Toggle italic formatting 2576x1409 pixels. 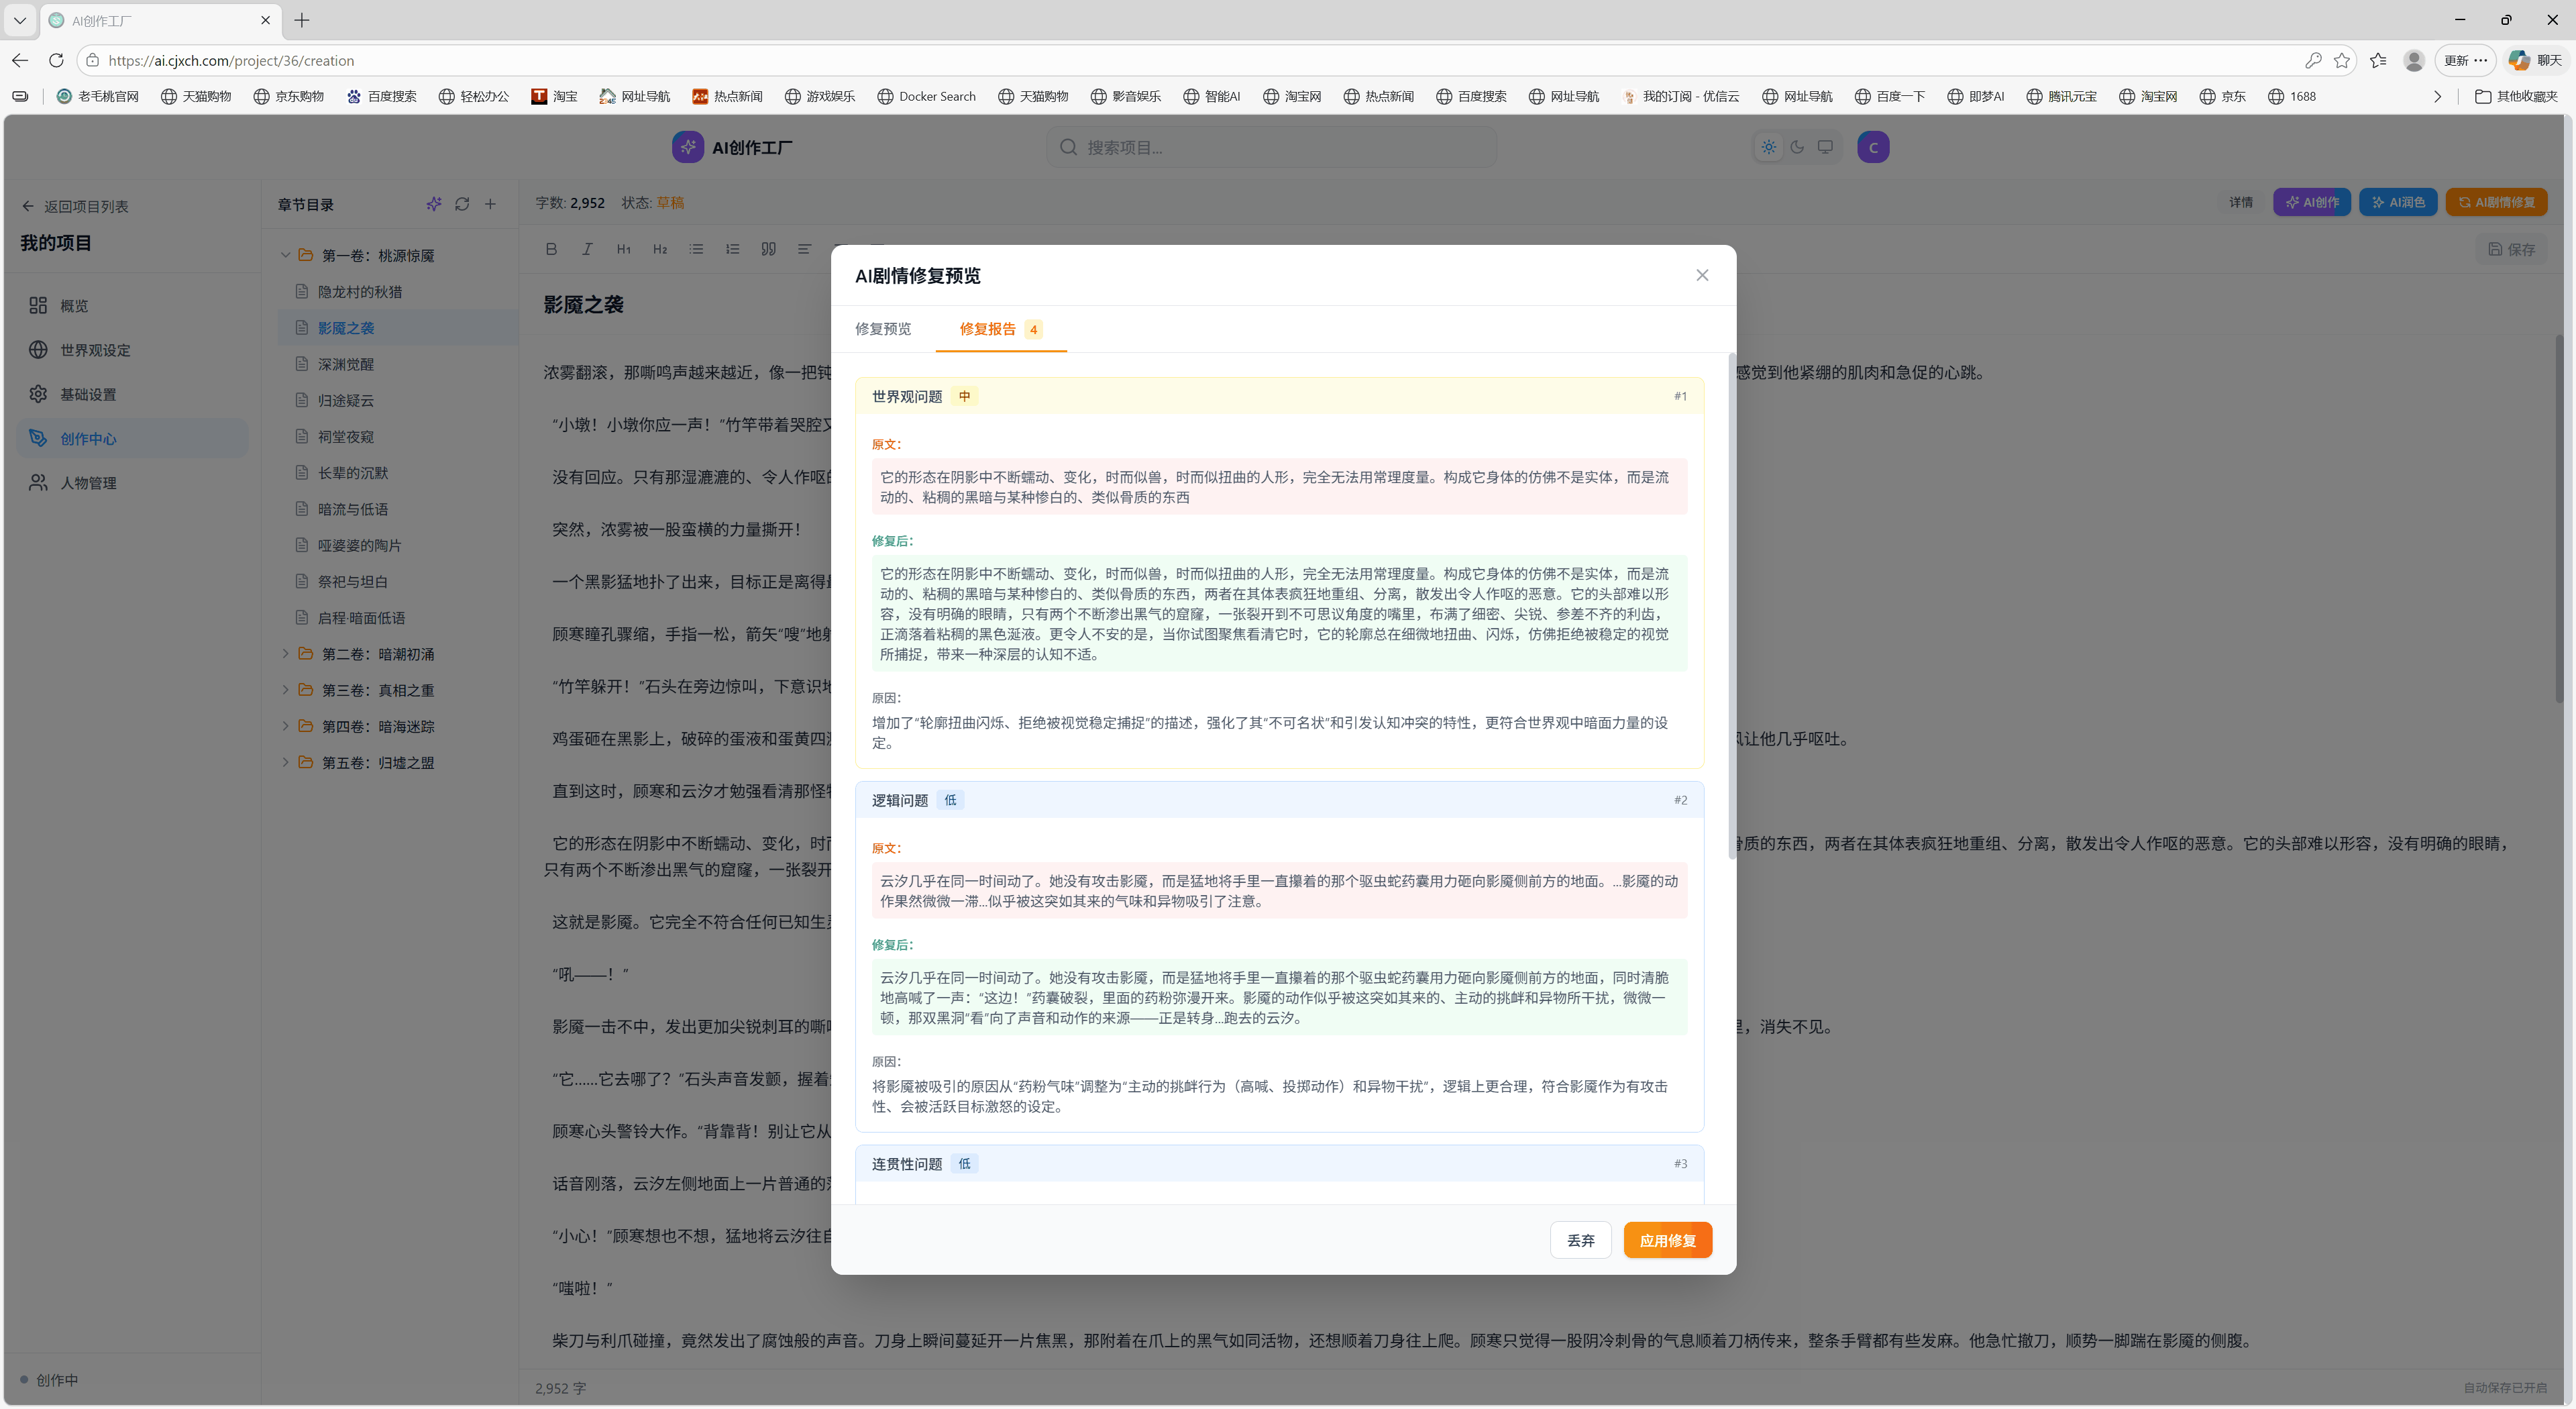(587, 249)
